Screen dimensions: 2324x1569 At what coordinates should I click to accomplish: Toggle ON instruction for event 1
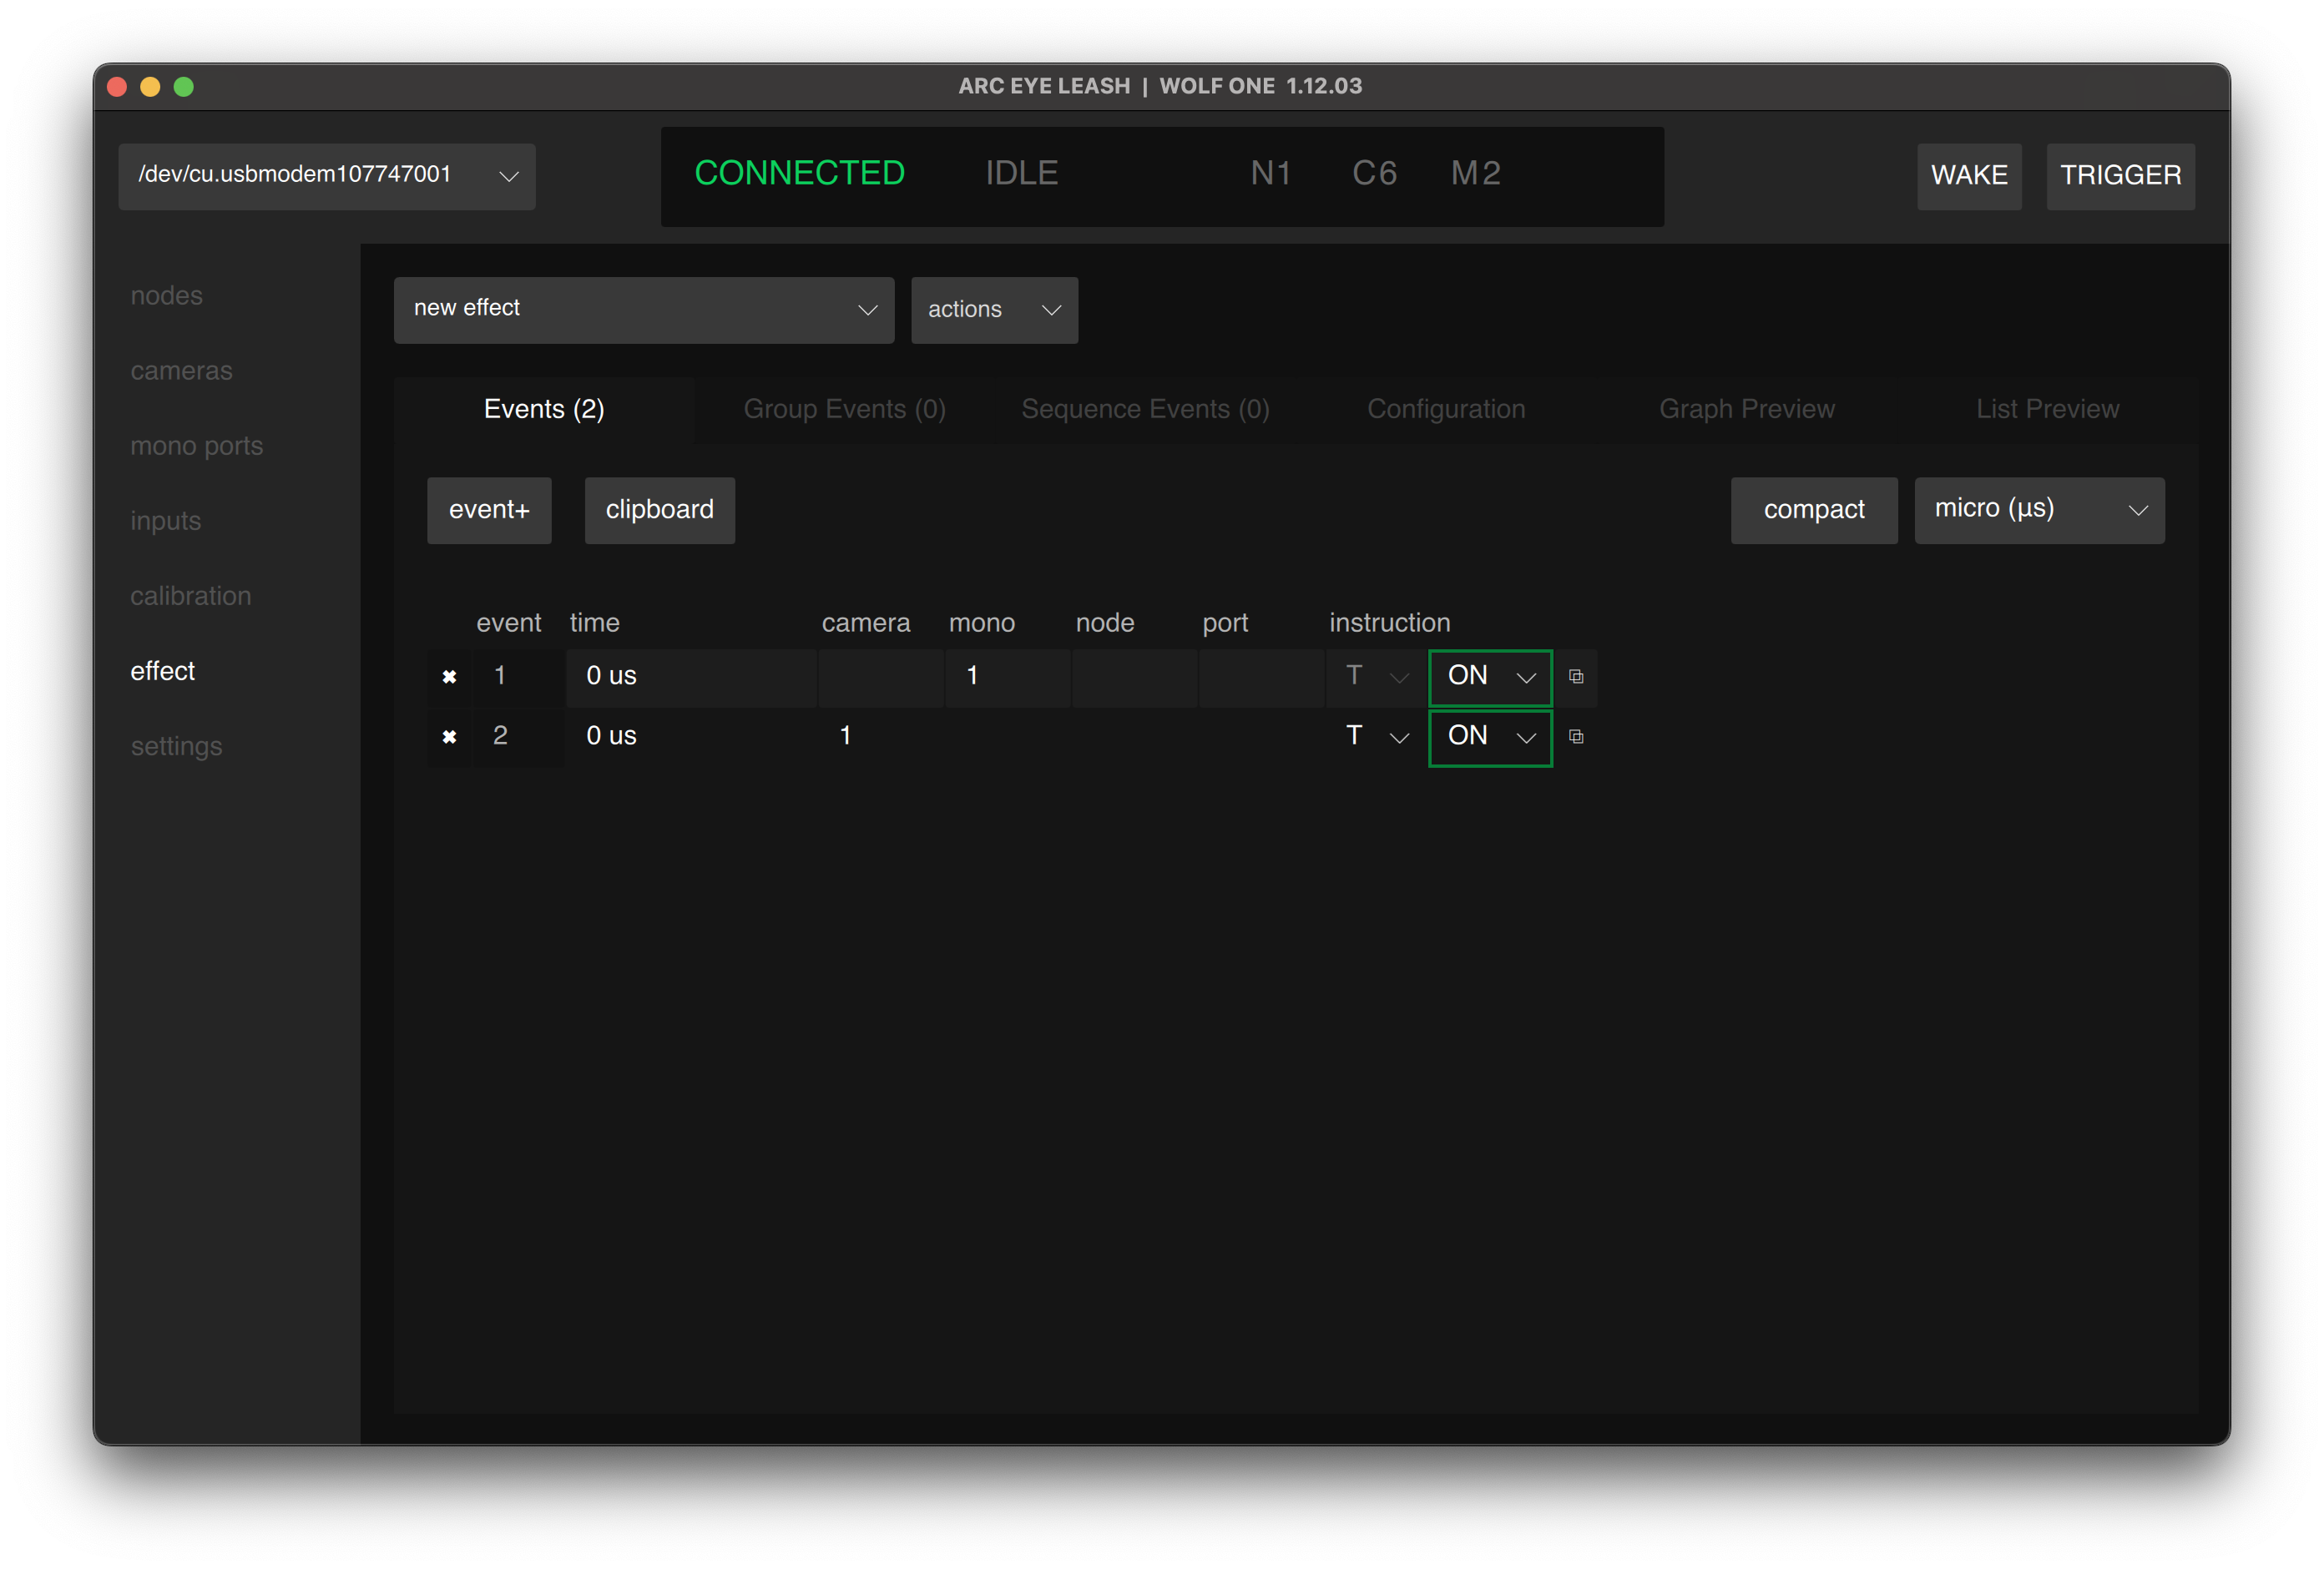coord(1489,677)
